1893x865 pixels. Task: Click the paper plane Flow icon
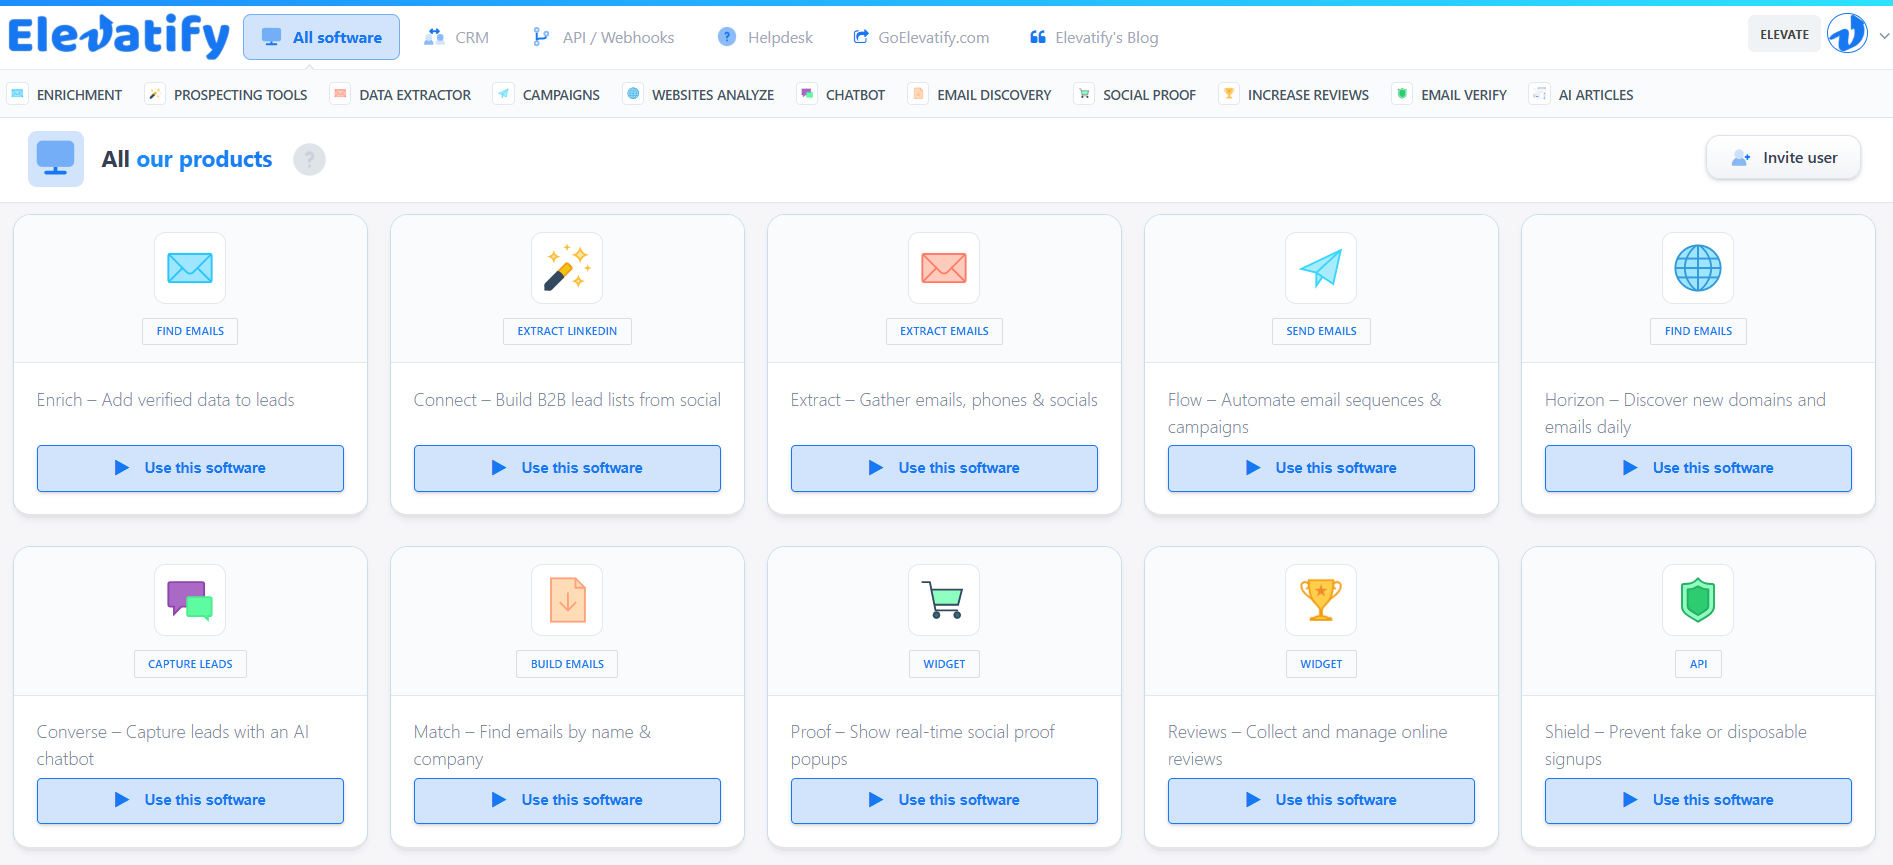click(1321, 268)
